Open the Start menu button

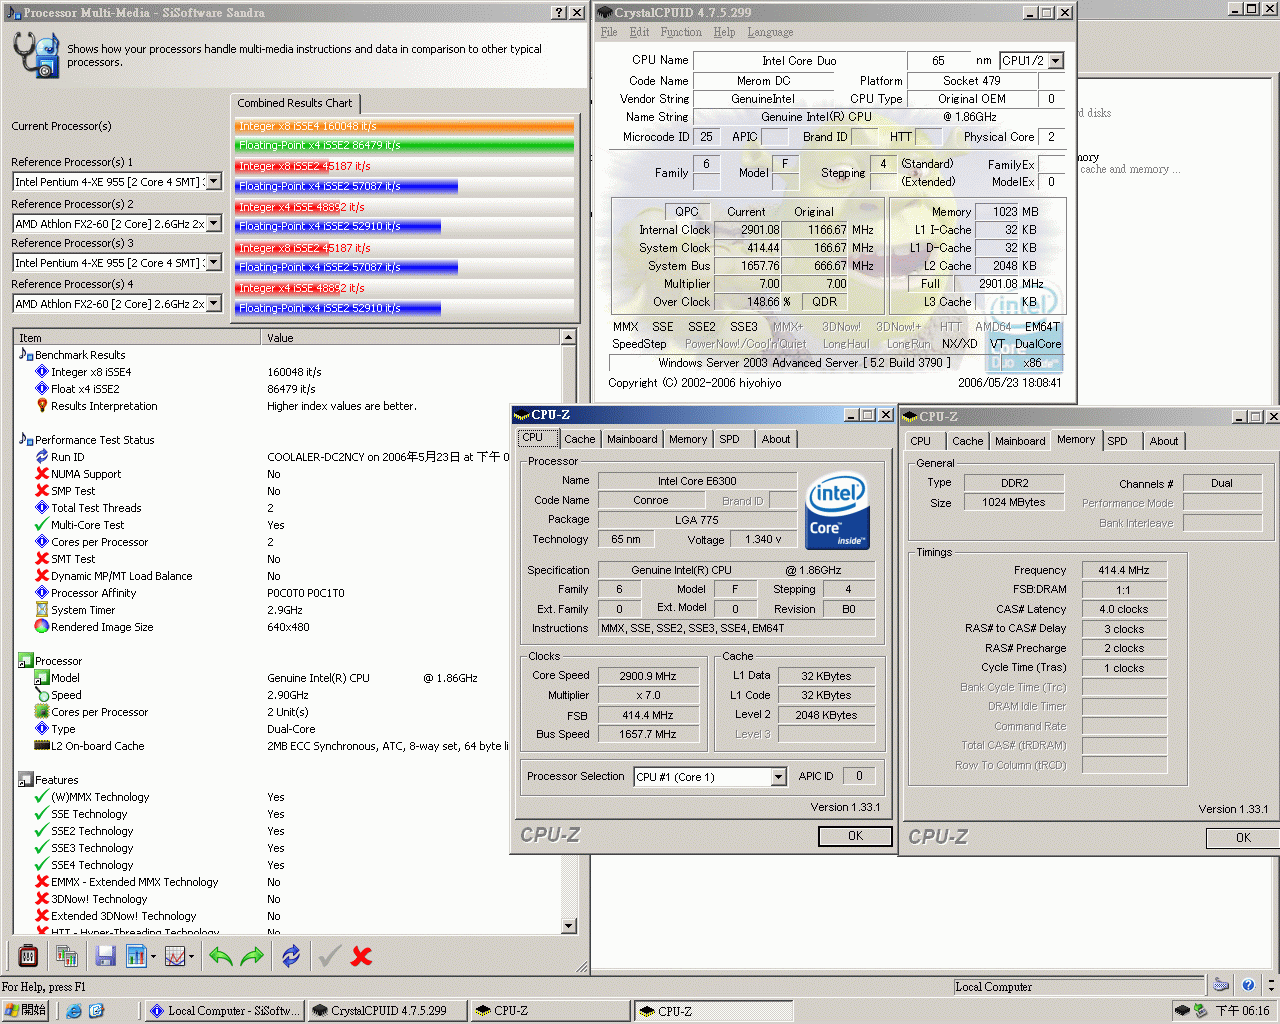coord(25,1011)
